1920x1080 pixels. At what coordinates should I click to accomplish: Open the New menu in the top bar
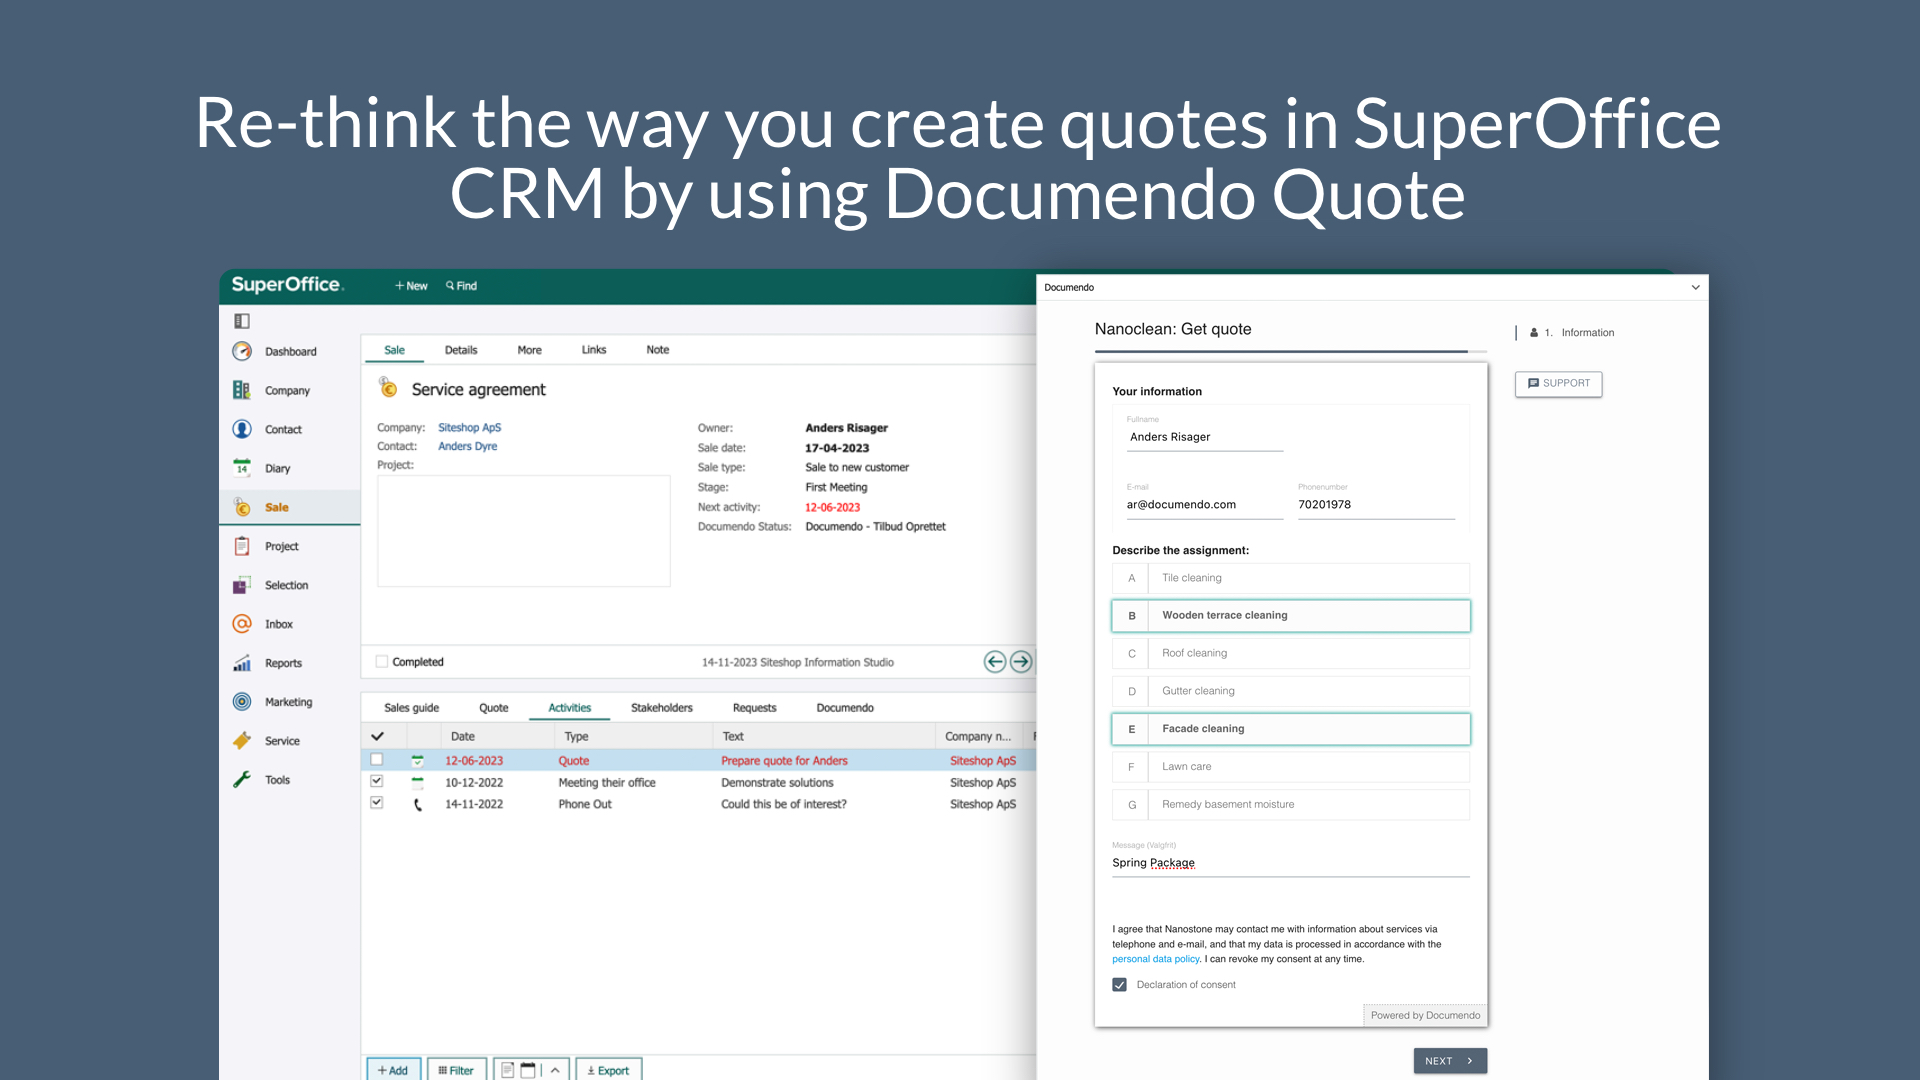(x=411, y=286)
